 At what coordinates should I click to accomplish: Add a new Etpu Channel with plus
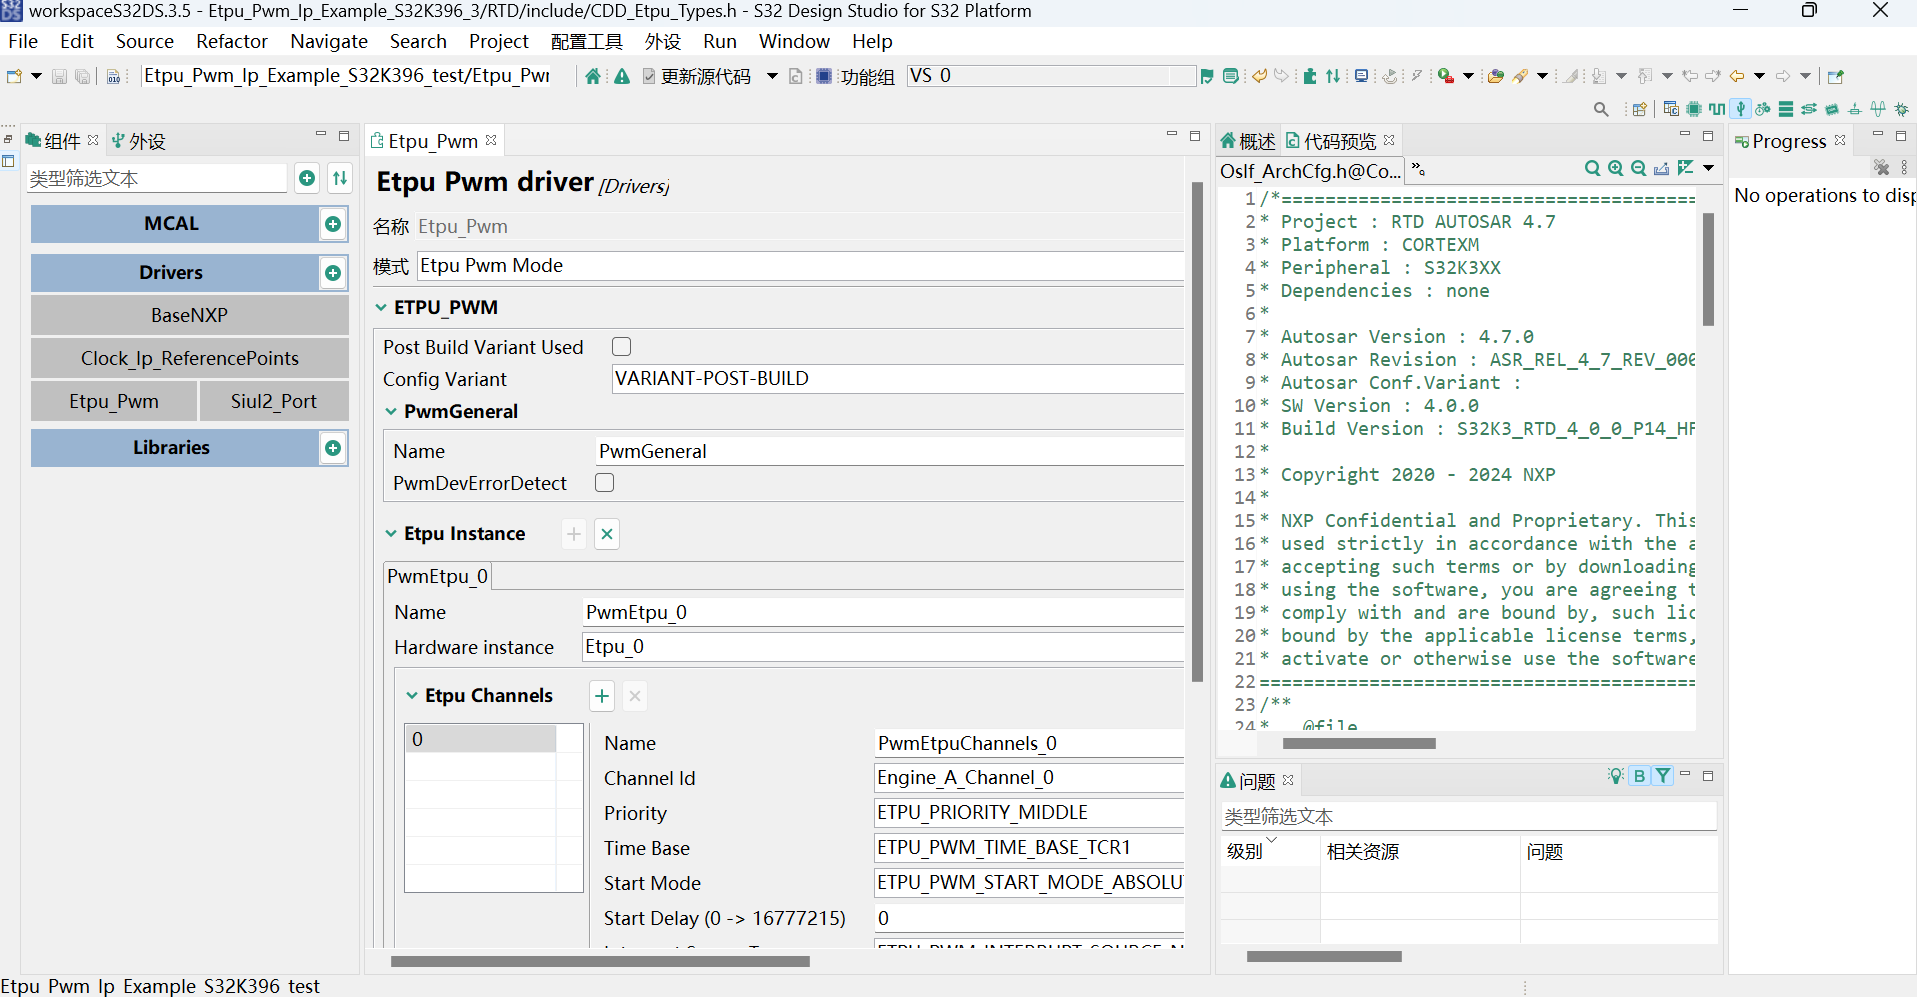coord(602,696)
